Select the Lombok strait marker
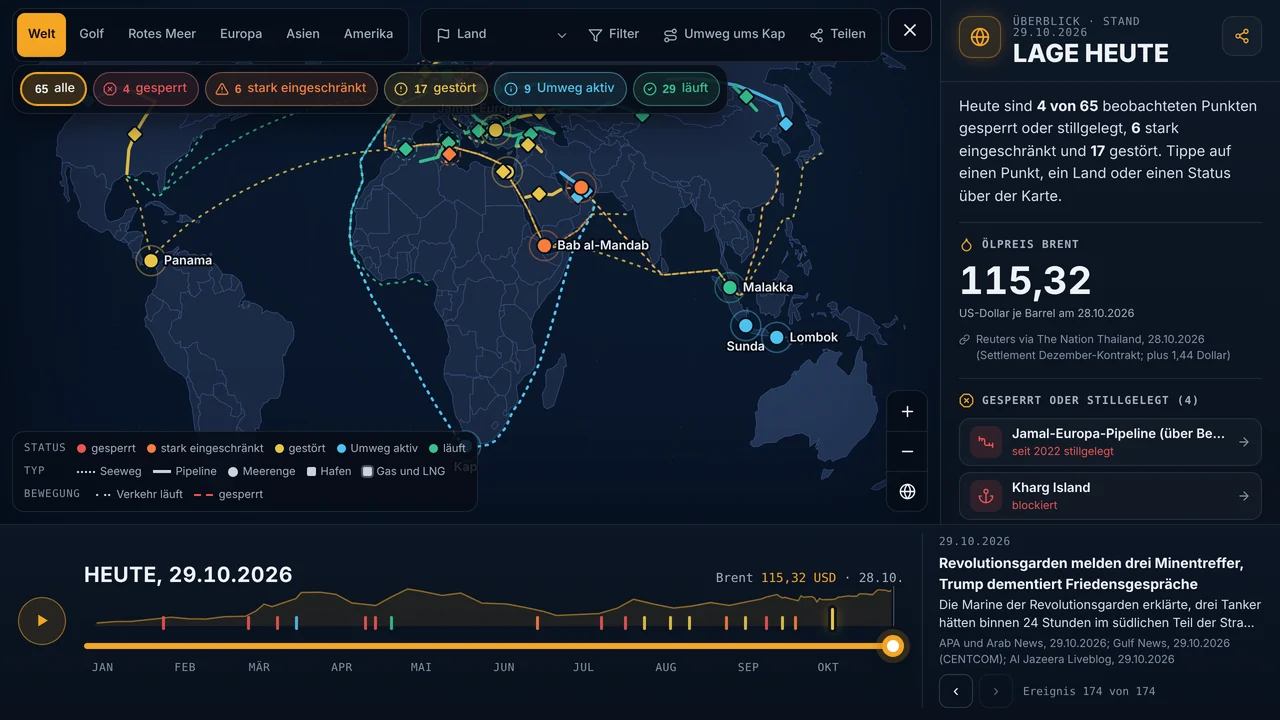 point(776,337)
